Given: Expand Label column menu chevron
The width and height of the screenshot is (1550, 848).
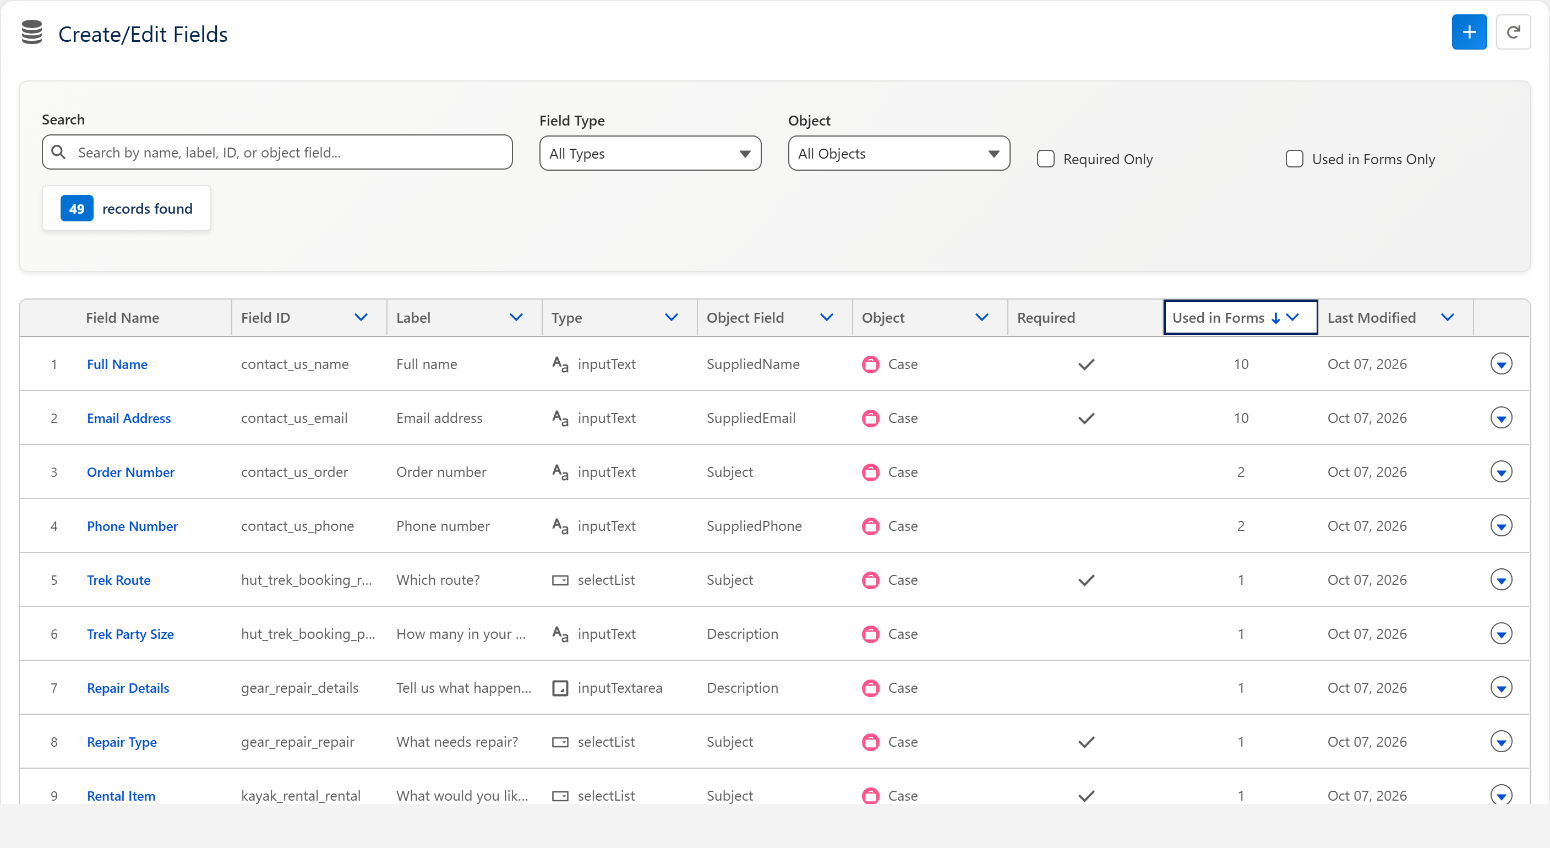Looking at the screenshot, I should coord(516,317).
